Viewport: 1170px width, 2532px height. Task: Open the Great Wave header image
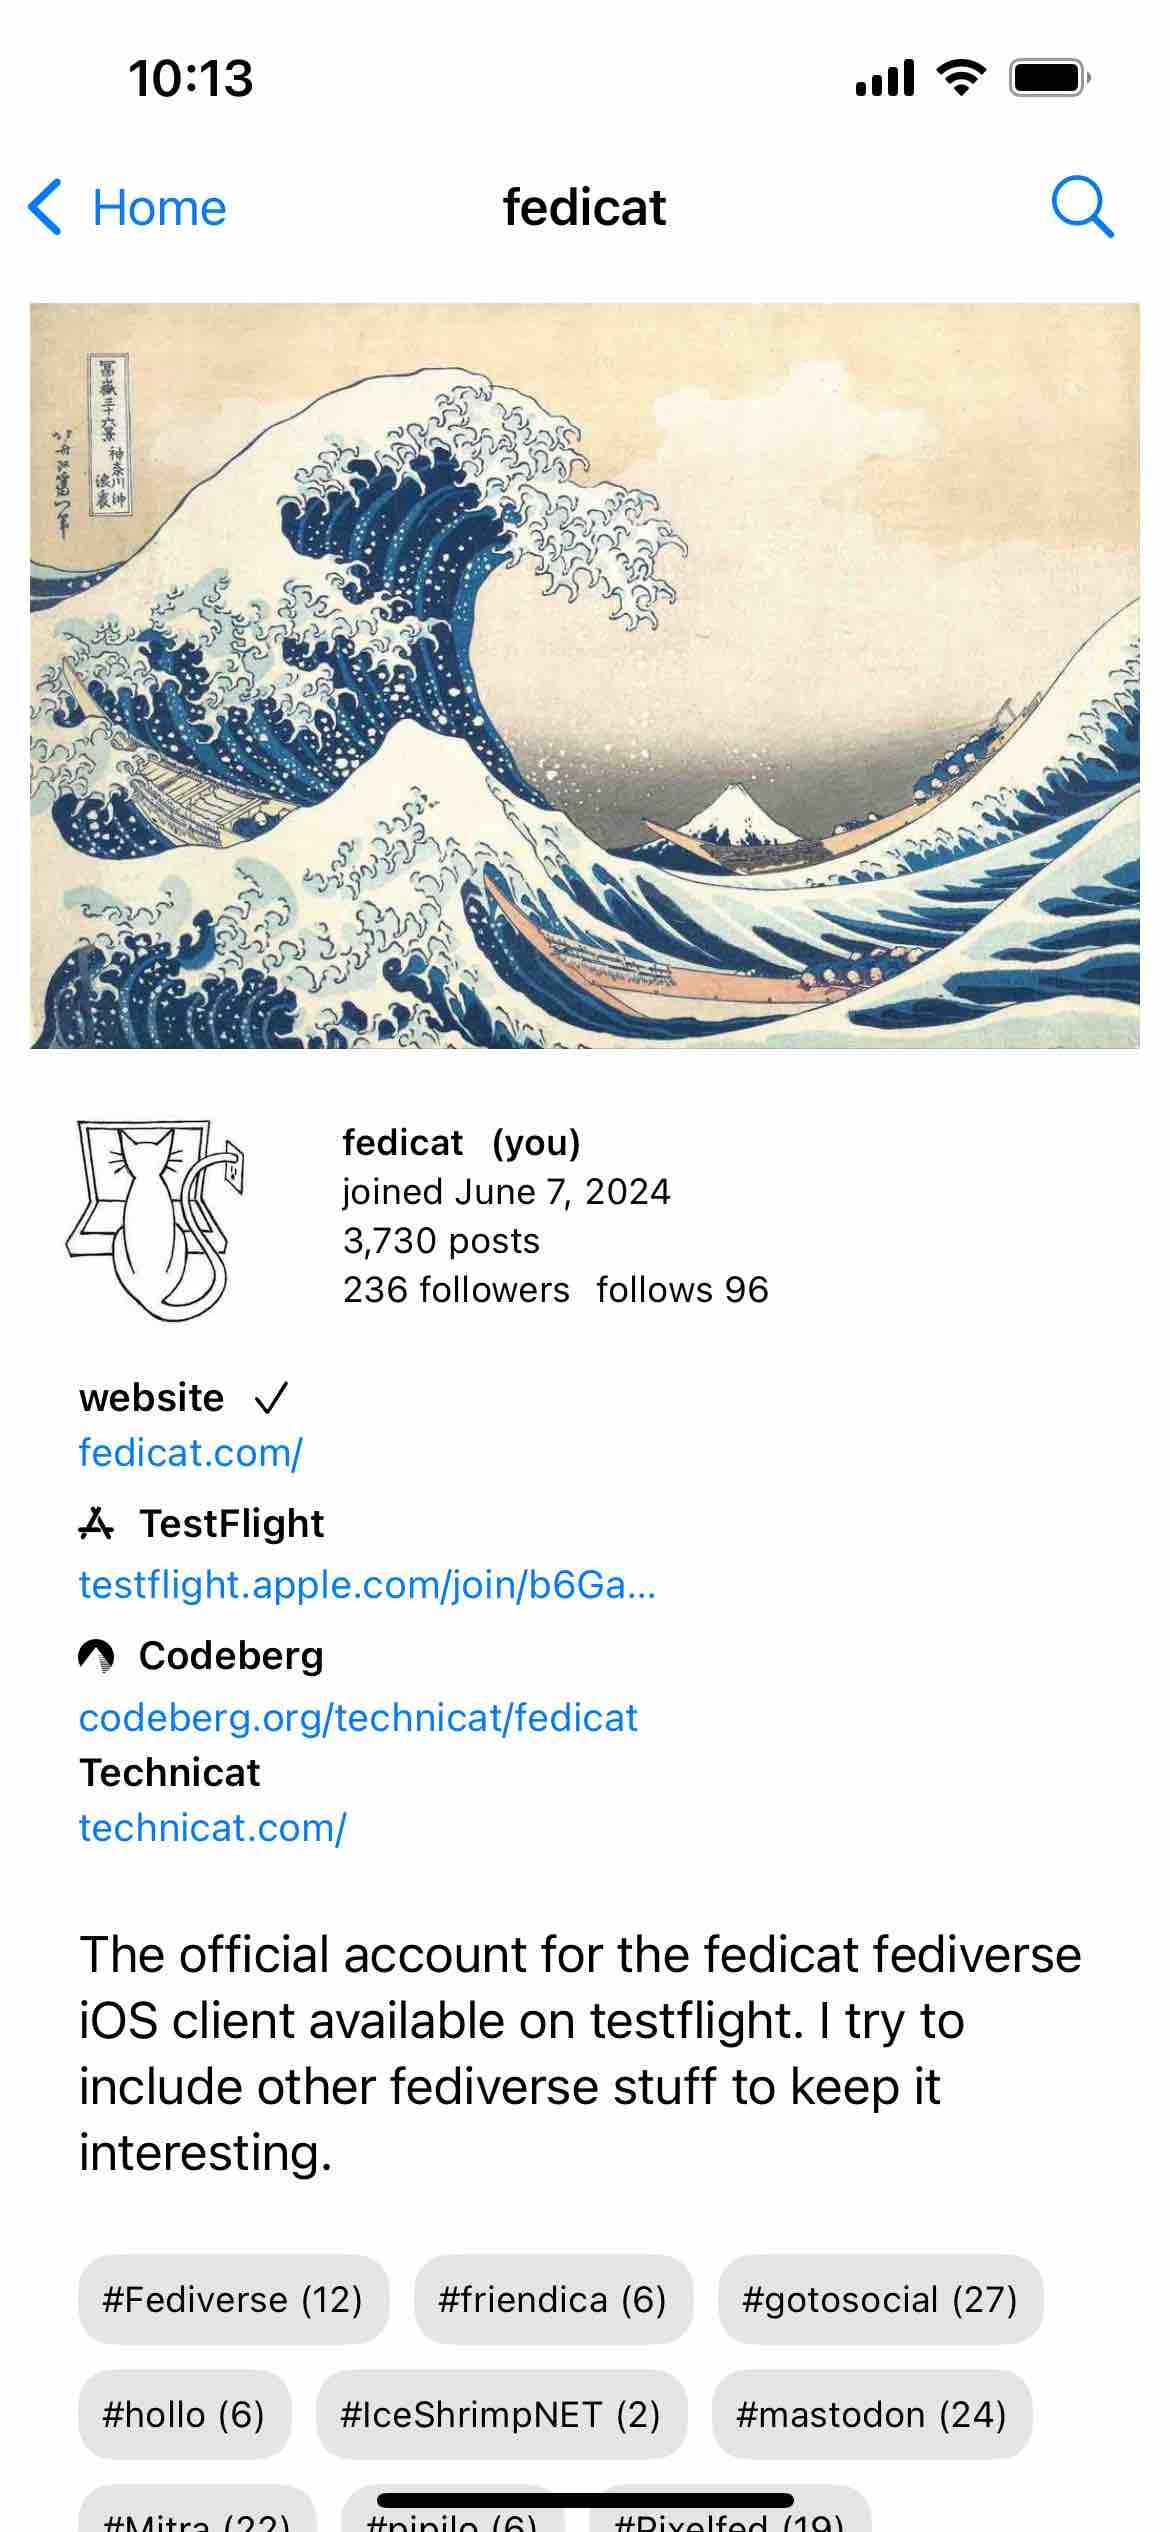pos(585,676)
